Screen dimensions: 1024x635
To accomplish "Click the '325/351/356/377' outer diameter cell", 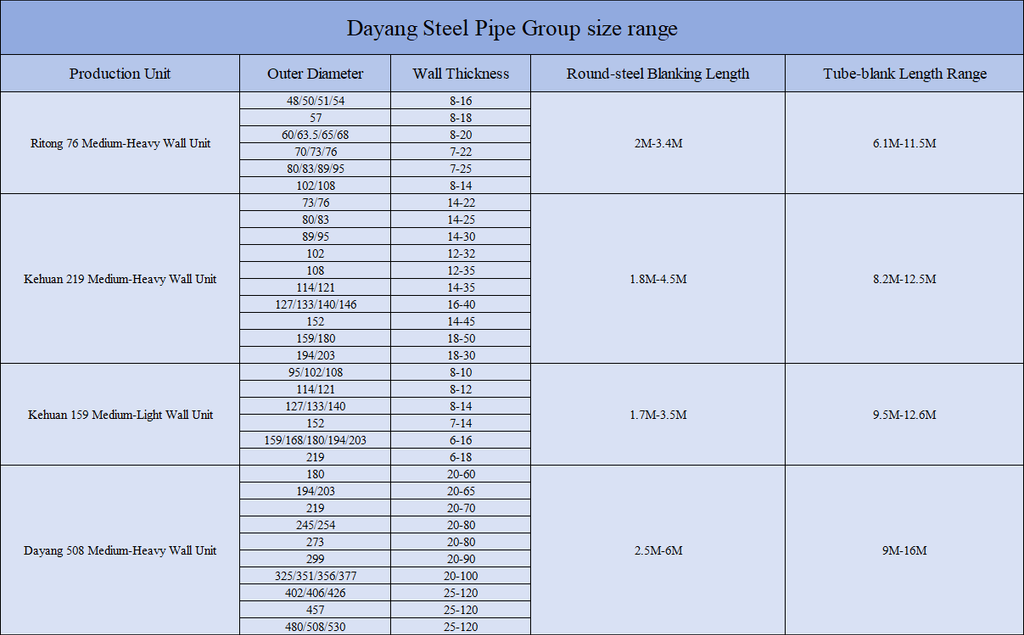I will (x=315, y=576).
